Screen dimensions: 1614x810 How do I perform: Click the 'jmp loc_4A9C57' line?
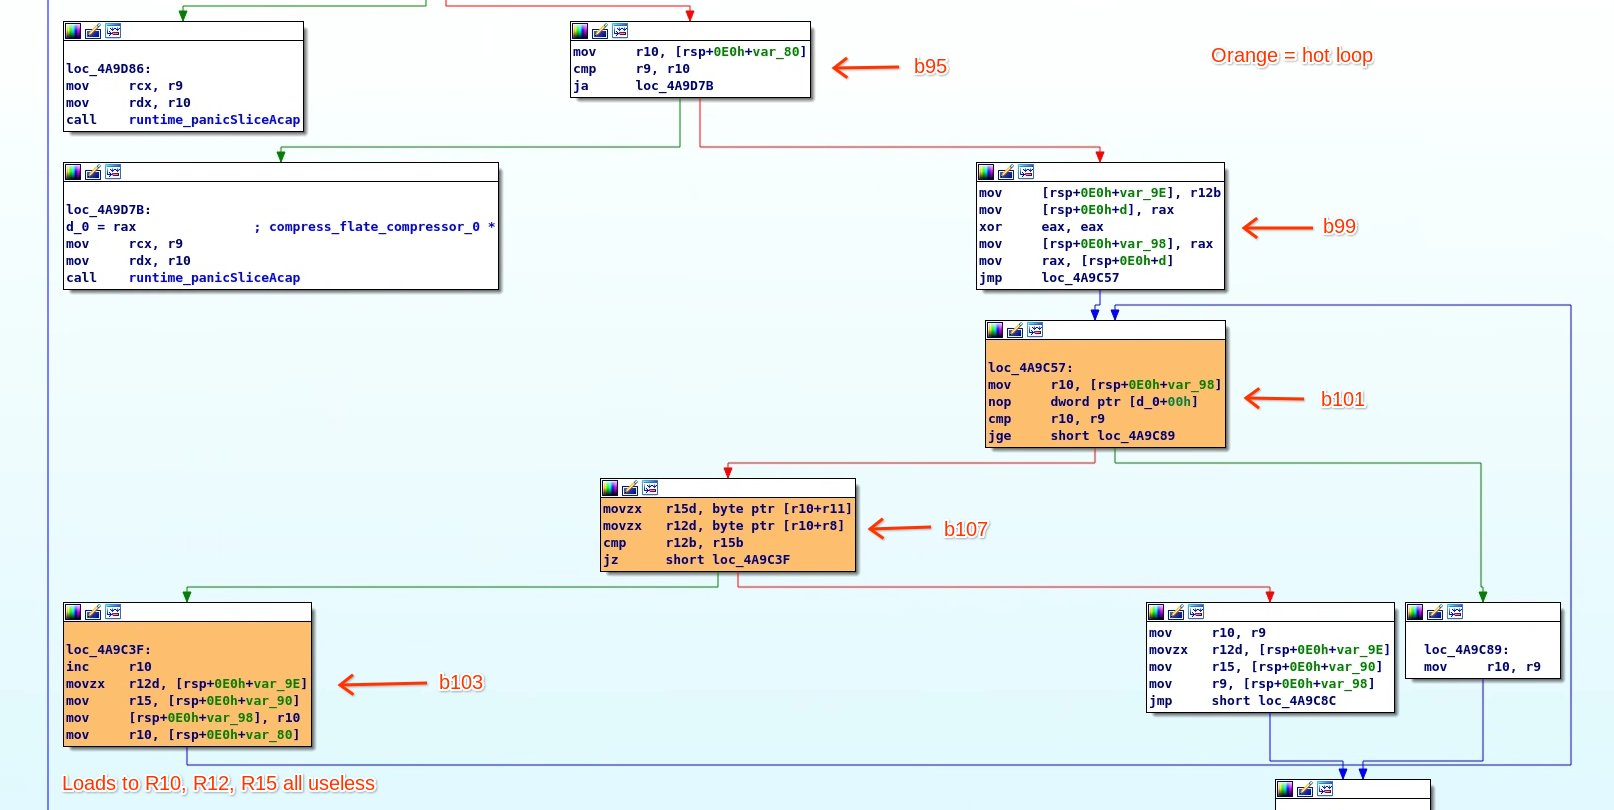coord(1049,278)
